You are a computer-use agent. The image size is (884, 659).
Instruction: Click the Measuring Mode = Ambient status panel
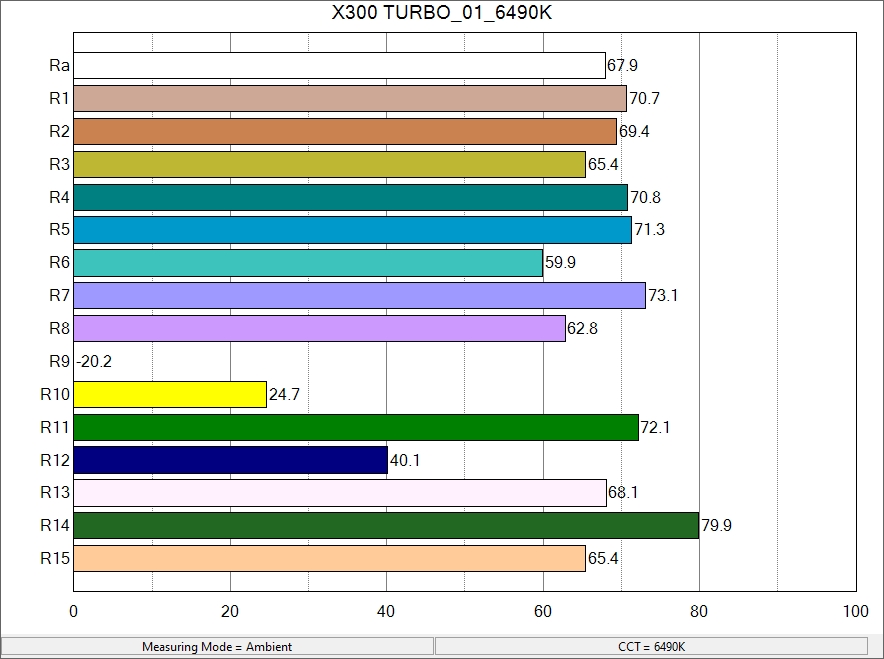point(217,647)
